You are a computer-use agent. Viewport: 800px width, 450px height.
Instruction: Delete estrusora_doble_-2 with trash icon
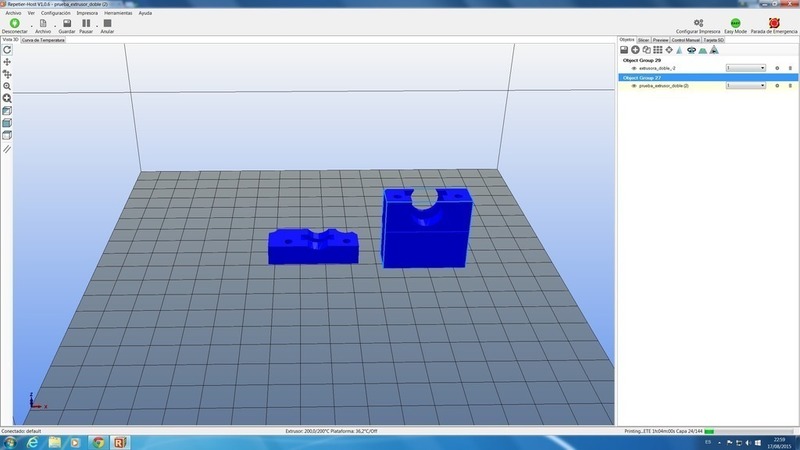pos(789,68)
